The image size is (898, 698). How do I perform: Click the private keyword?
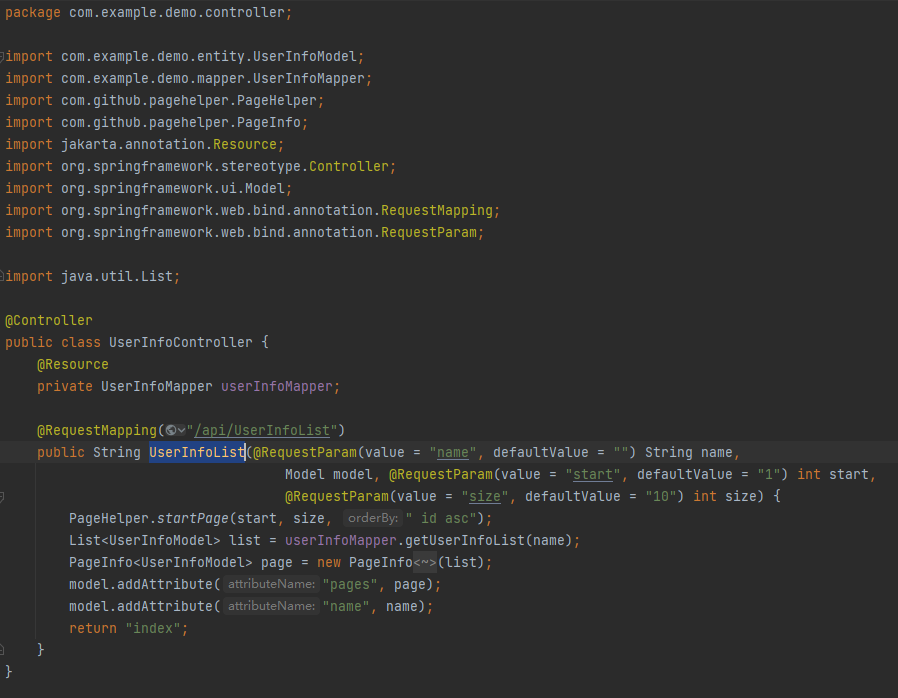point(65,387)
